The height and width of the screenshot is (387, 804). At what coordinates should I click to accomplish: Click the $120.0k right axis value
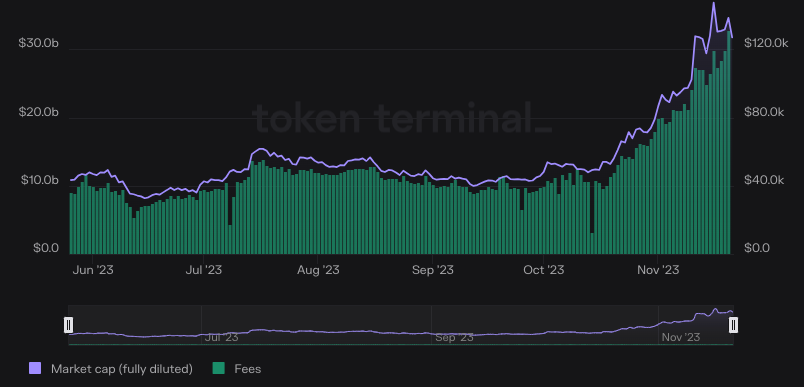click(766, 44)
